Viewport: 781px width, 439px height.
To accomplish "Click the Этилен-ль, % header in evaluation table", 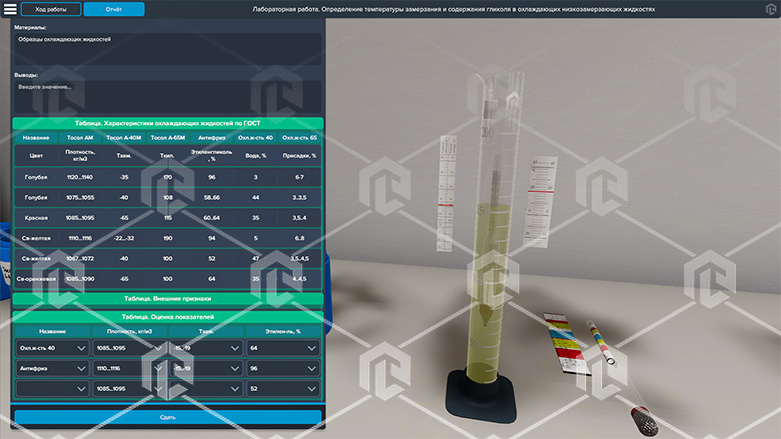I will [283, 331].
